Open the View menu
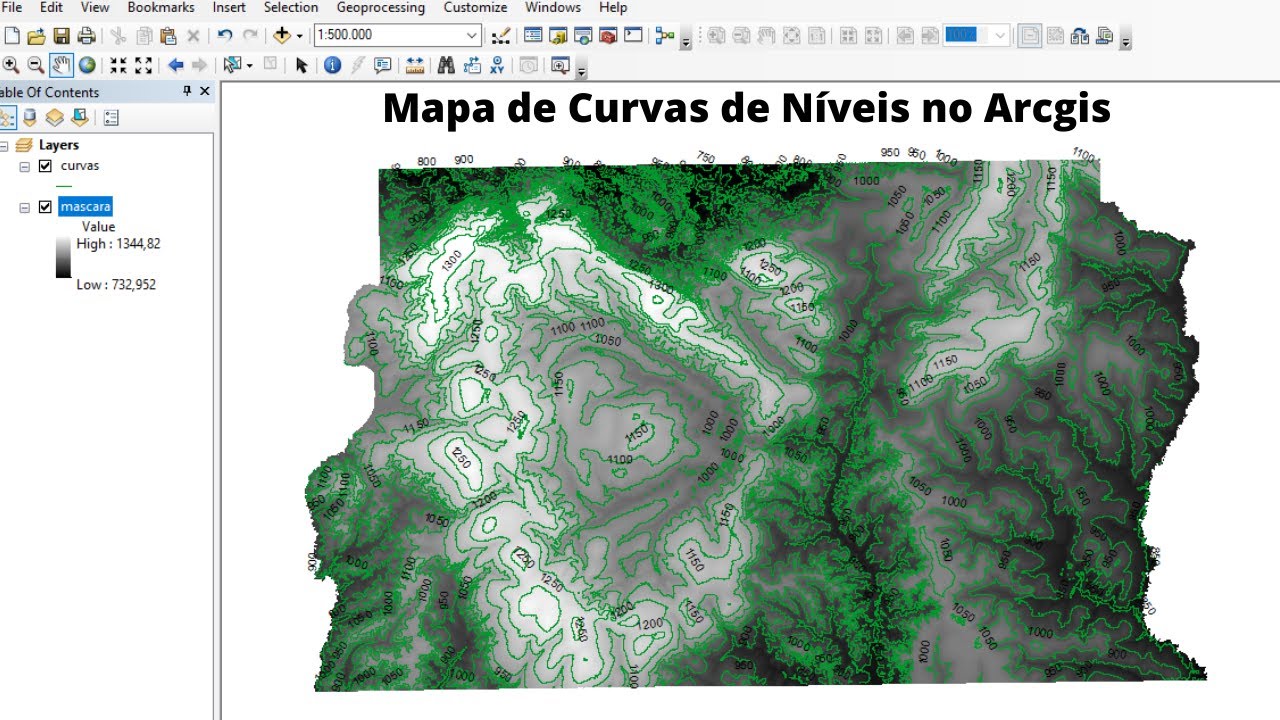This screenshot has height=720, width=1280. click(95, 7)
